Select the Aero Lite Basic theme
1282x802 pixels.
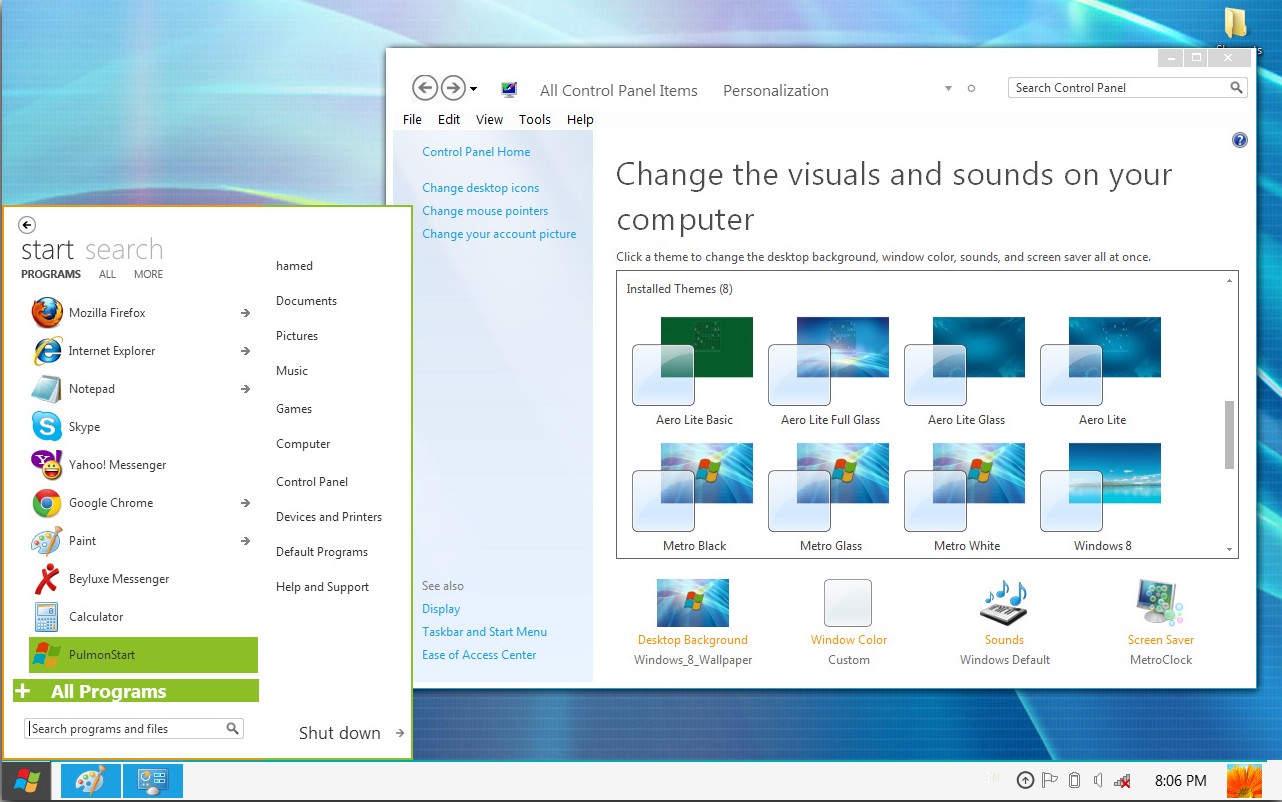pyautogui.click(x=694, y=372)
